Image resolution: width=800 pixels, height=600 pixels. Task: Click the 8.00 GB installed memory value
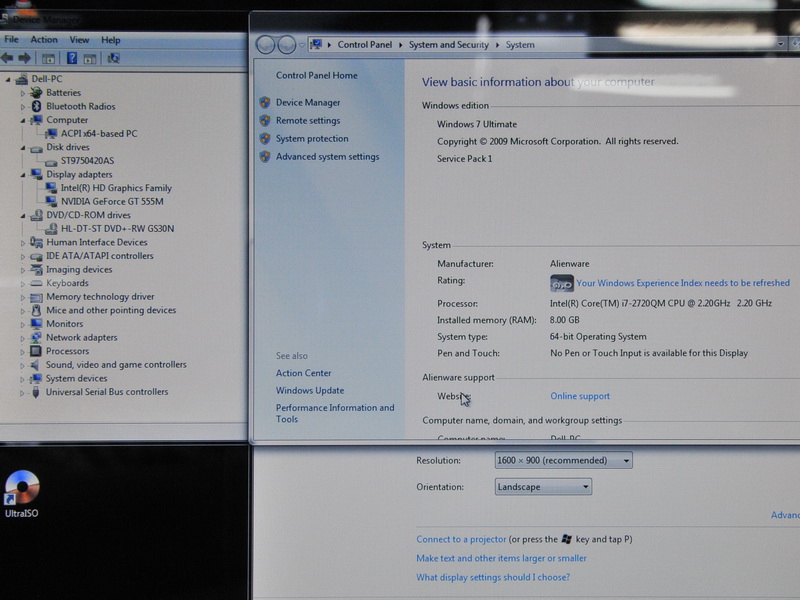[x=564, y=320]
